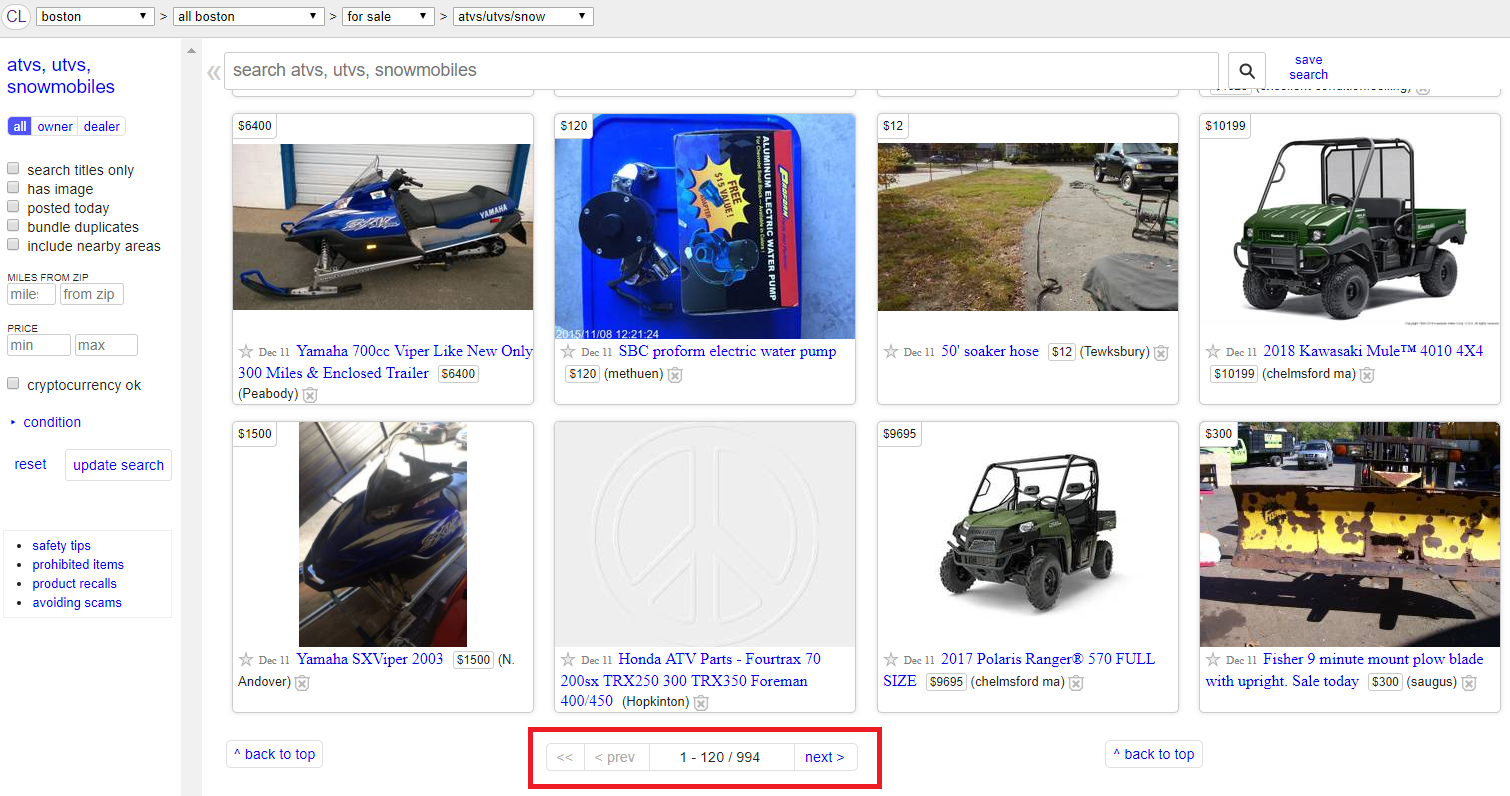Viewport: 1510px width, 796px height.
Task: Switch to dealer listings tab
Action: click(x=102, y=126)
